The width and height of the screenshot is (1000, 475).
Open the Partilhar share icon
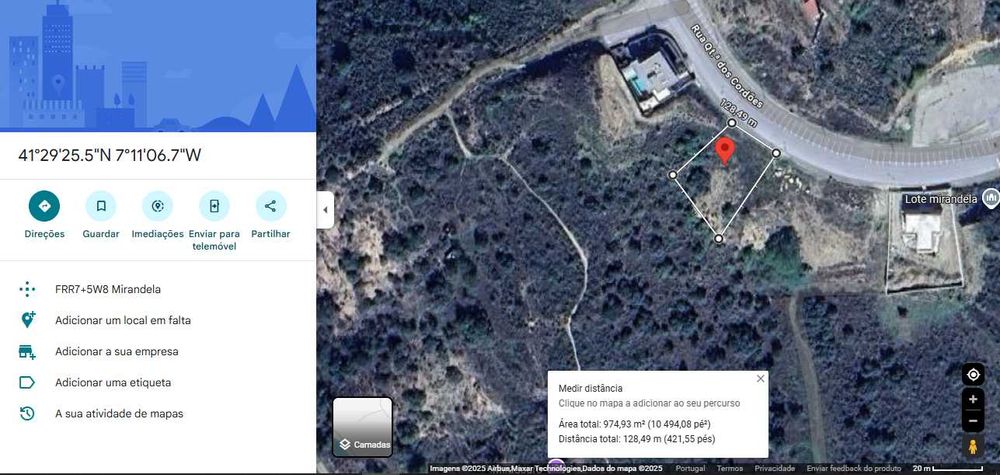pos(270,206)
